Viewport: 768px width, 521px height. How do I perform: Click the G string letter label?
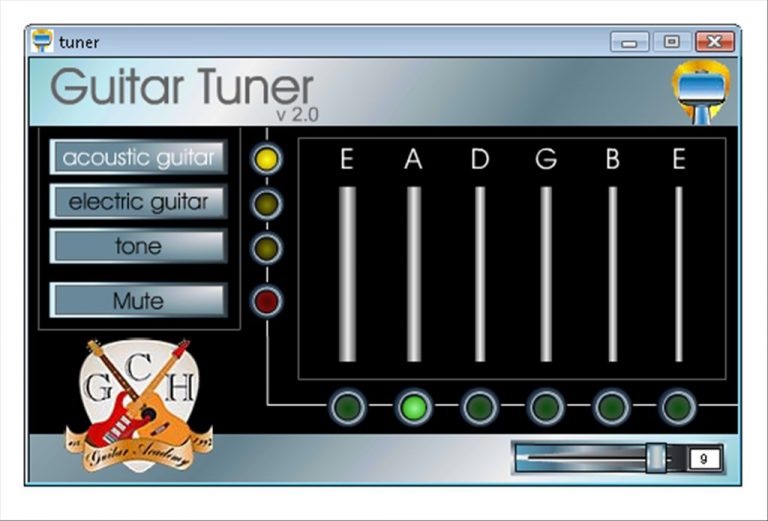coord(546,159)
